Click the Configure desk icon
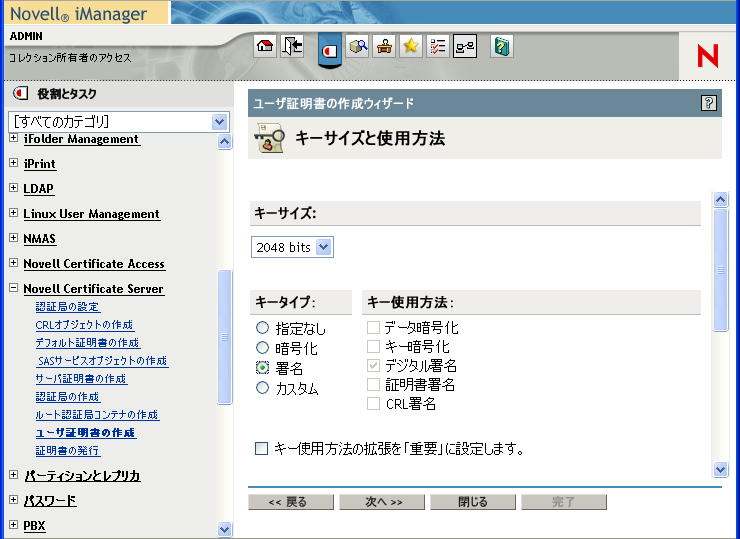The height and width of the screenshot is (539, 740). 384,46
